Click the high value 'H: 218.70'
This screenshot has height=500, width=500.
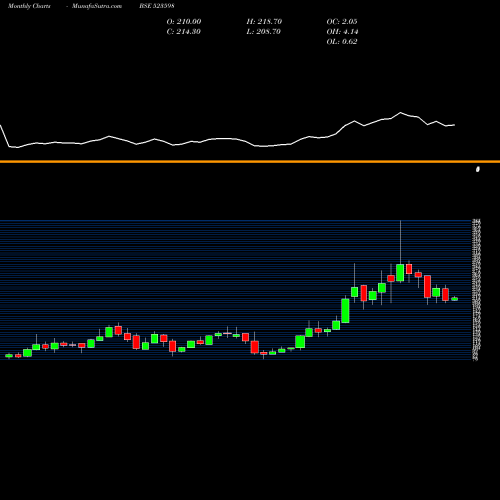pyautogui.click(x=264, y=21)
